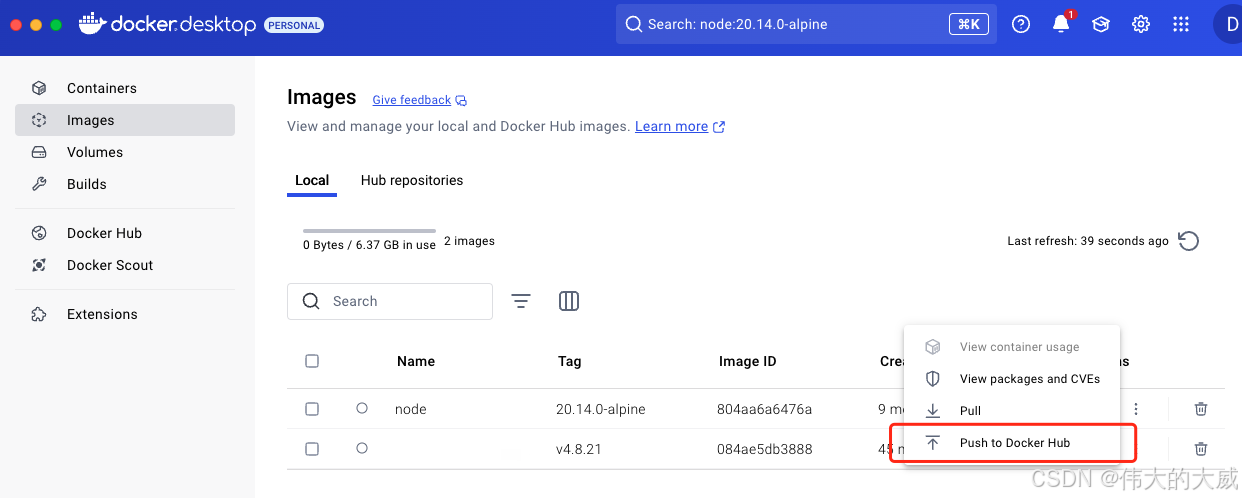
Task: Select Images in the sidebar
Action: 125,120
